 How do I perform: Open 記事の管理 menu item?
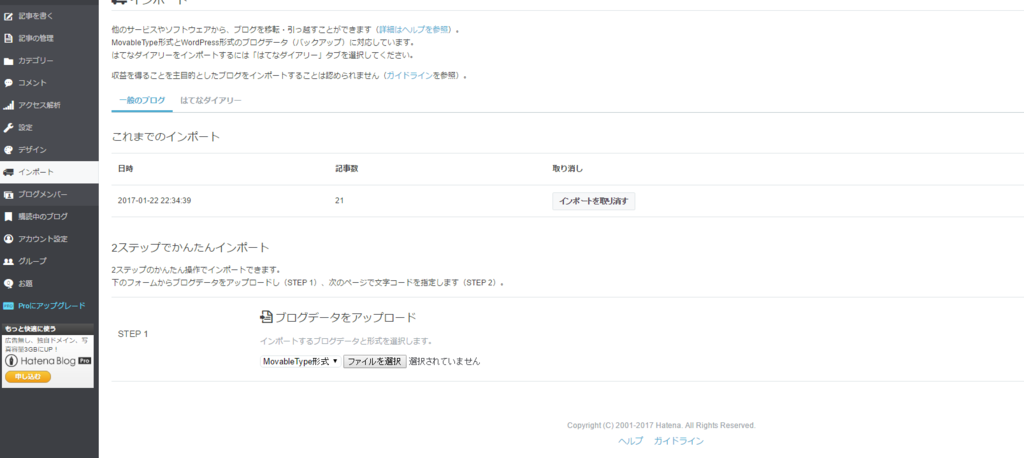49,39
